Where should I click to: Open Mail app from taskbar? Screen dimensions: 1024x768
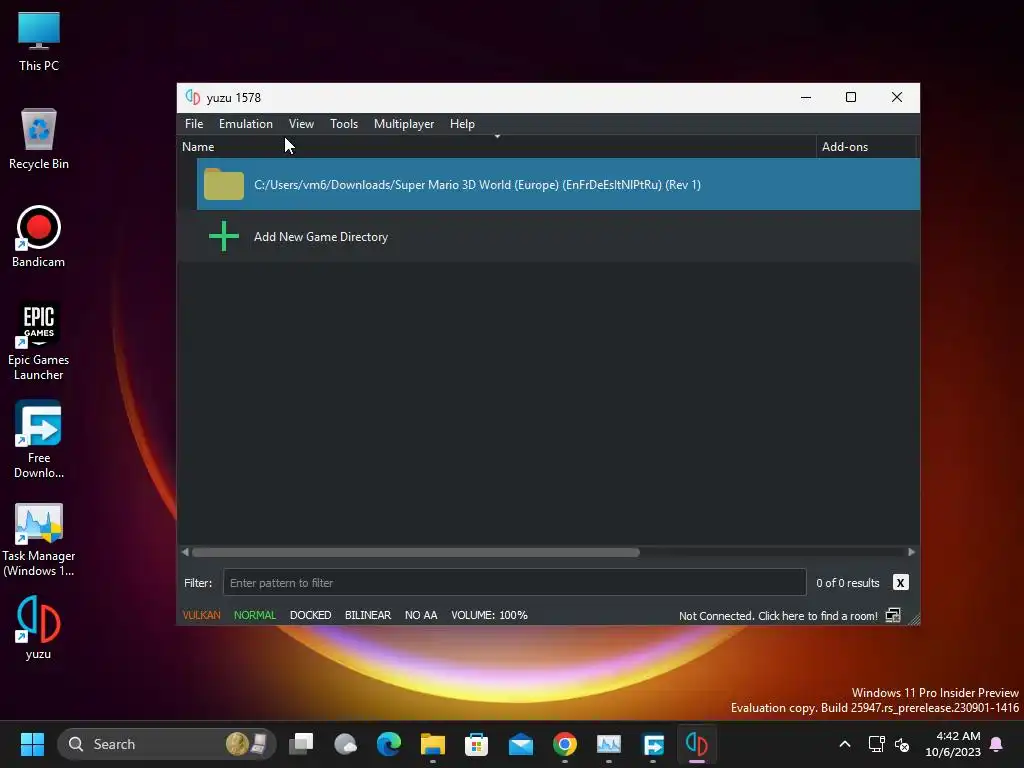tap(520, 744)
